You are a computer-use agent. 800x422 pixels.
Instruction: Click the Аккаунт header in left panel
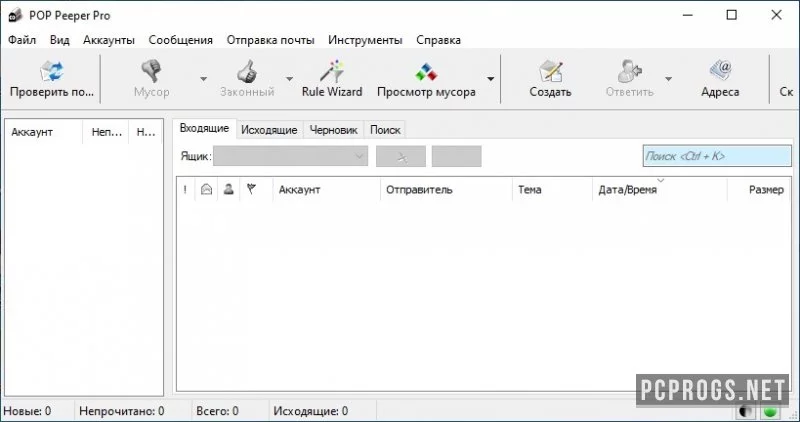click(x=43, y=132)
